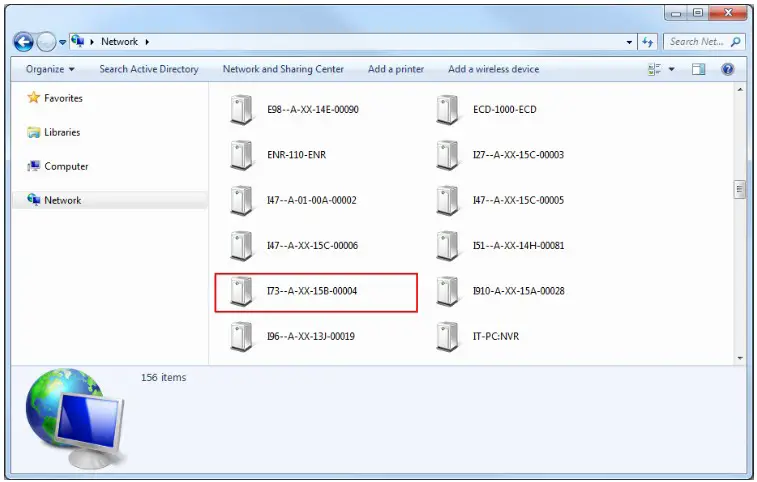The width and height of the screenshot is (757, 482).
Task: Select the ECD-1000-ECD label
Action: click(x=505, y=109)
